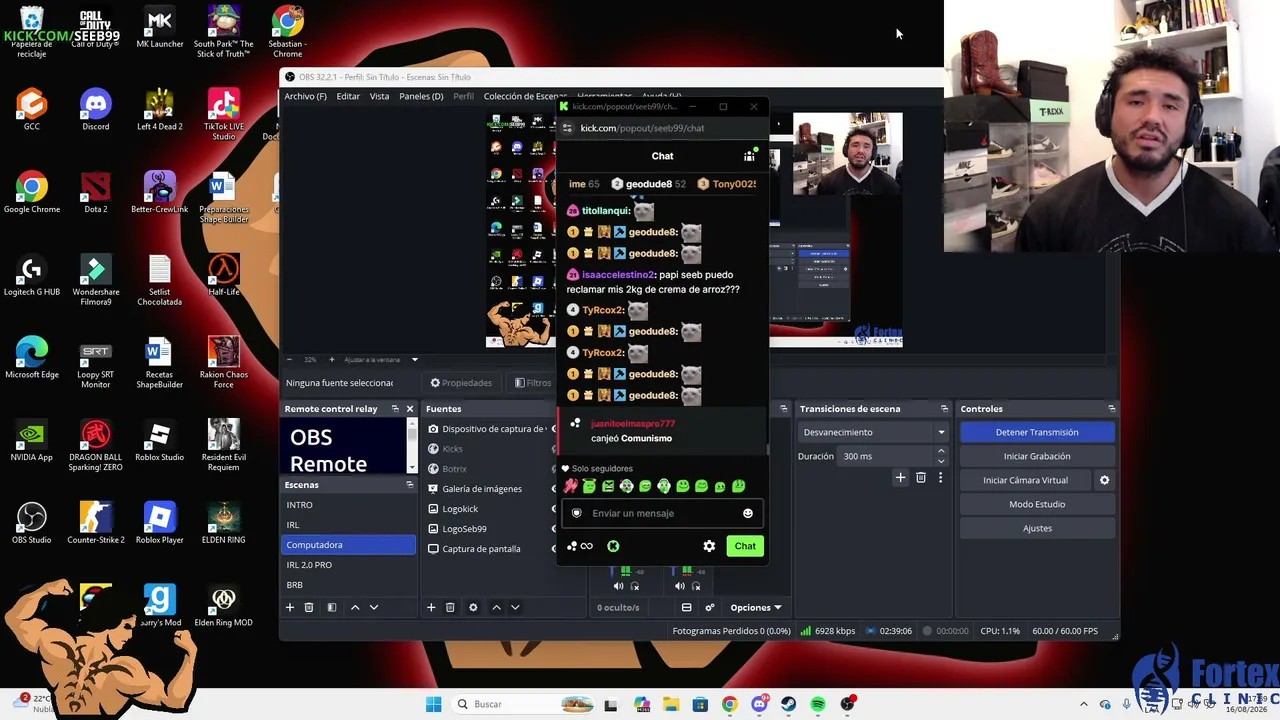
Task: Launch Counter-Strike 2 desktop shortcut
Action: tap(96, 523)
